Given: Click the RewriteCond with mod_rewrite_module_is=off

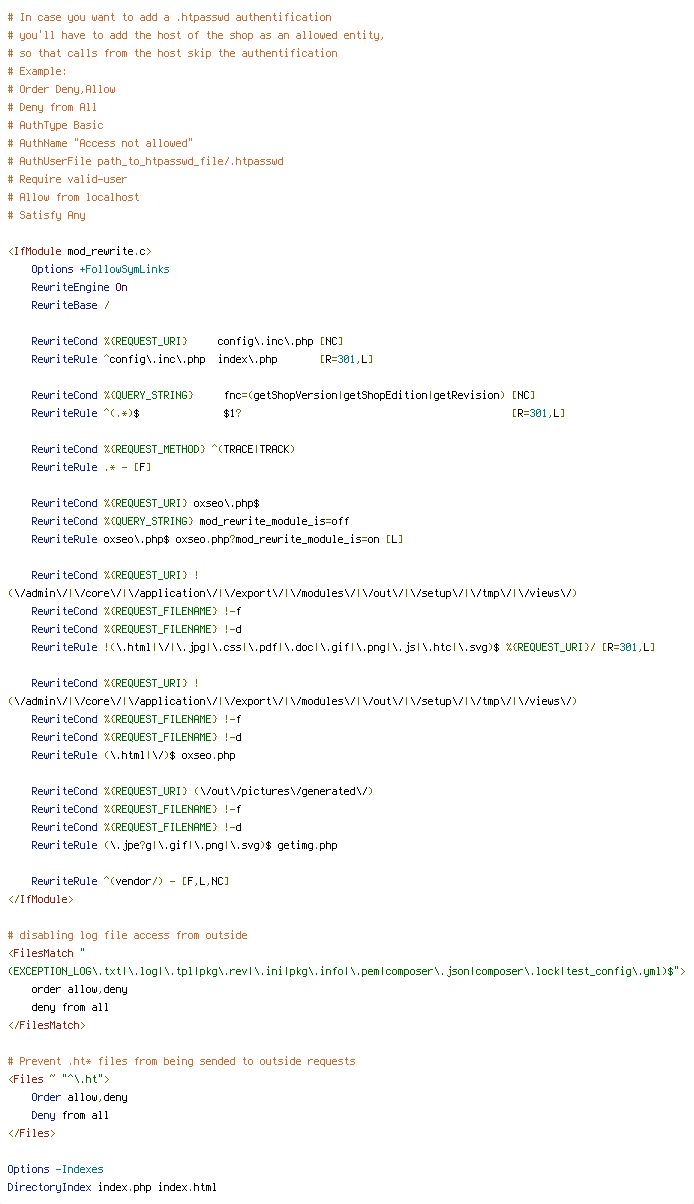Looking at the screenshot, I should click(190, 521).
